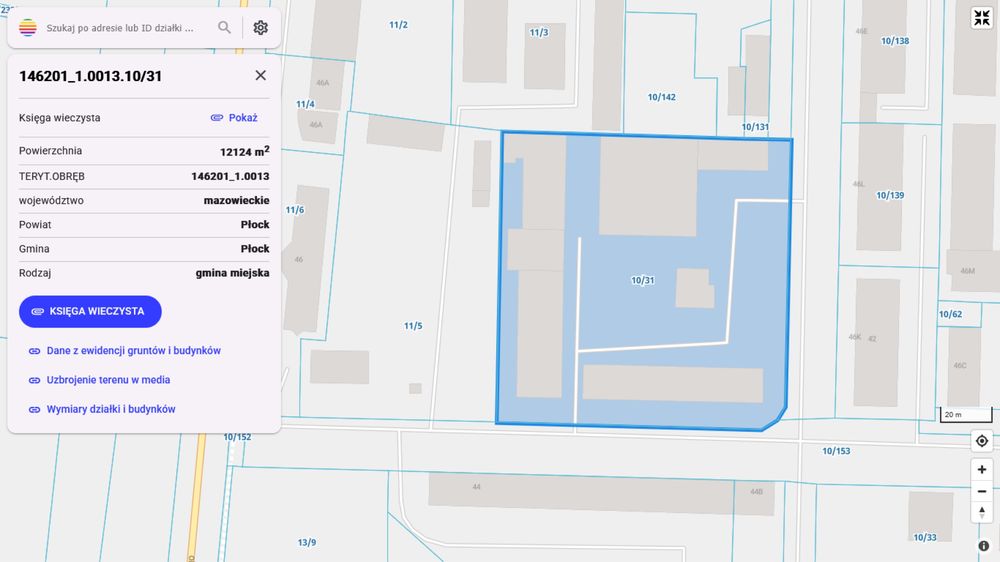Open map attribution info icon

(983, 545)
